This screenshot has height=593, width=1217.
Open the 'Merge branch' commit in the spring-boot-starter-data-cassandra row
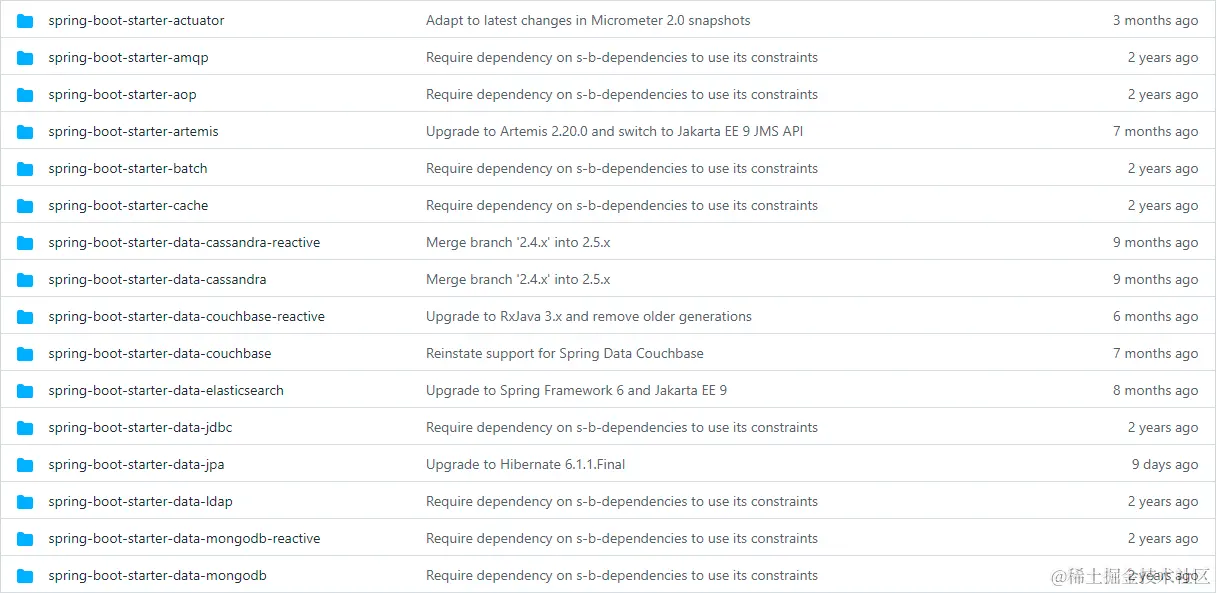click(x=518, y=280)
